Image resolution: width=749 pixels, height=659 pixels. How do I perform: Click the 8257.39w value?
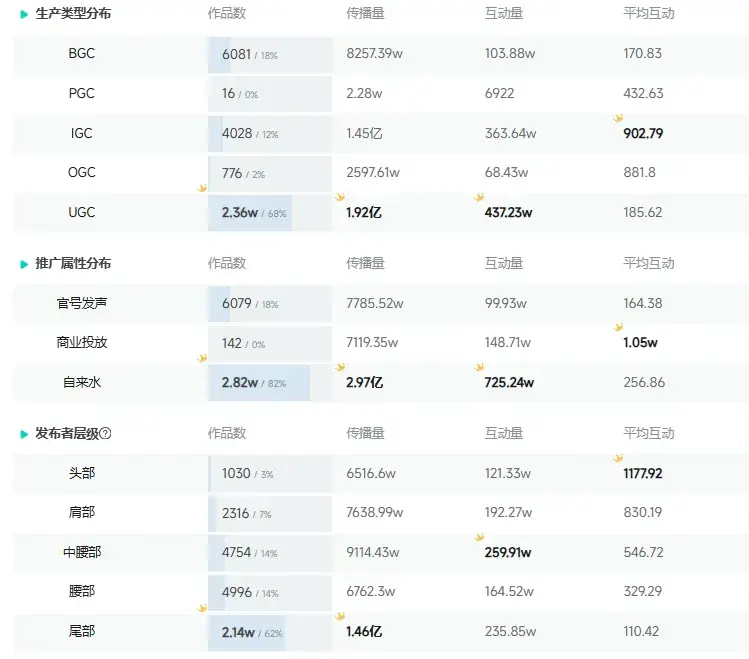374,53
